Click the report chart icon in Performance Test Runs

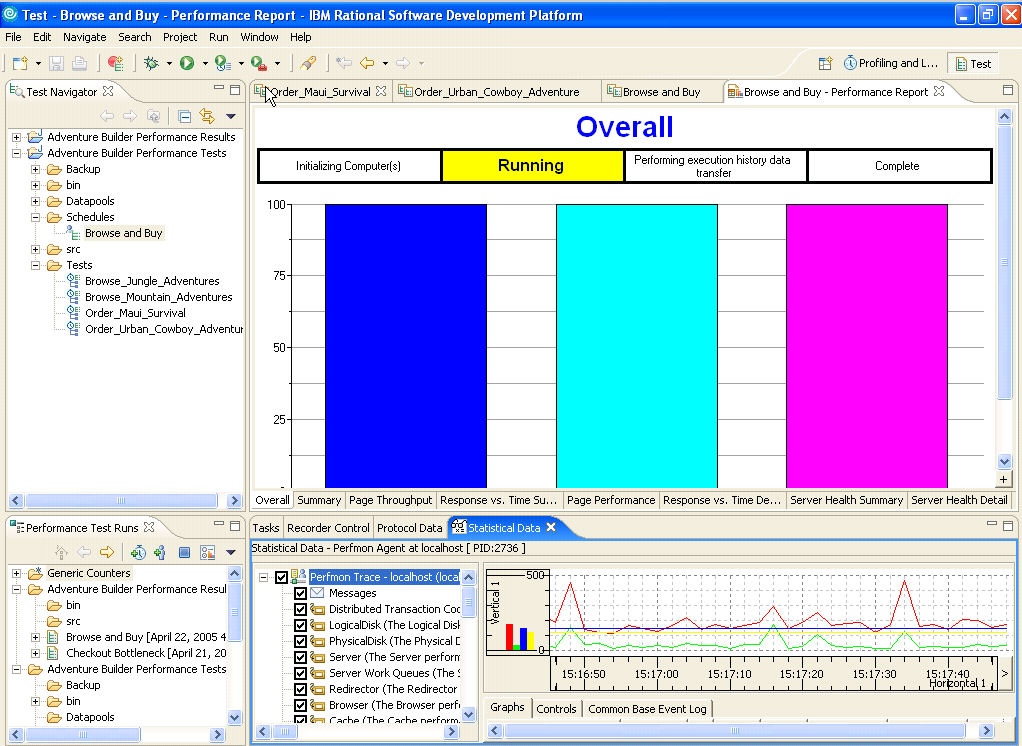pyautogui.click(x=207, y=552)
